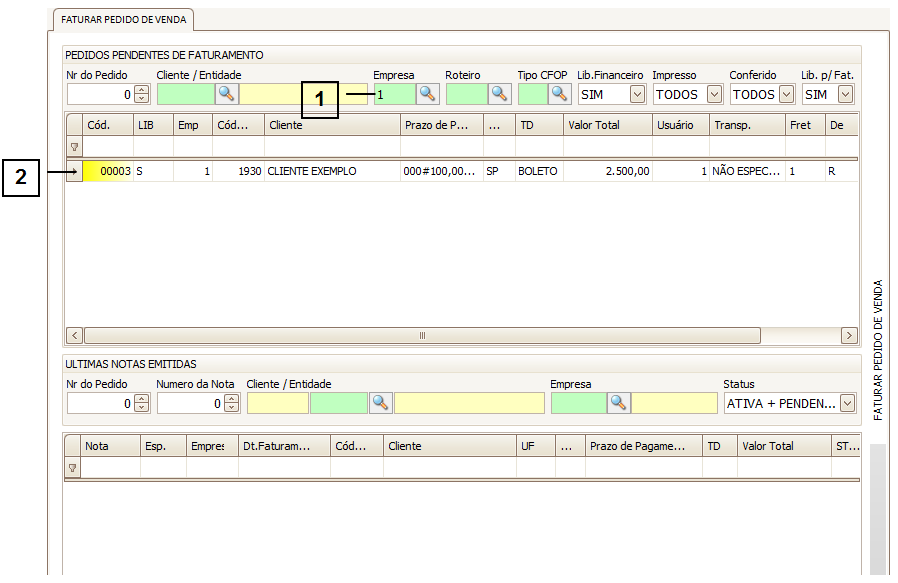The height and width of the screenshot is (583, 898).
Task: Click the Nr do Pedido stepper in pending orders
Action: click(x=141, y=94)
